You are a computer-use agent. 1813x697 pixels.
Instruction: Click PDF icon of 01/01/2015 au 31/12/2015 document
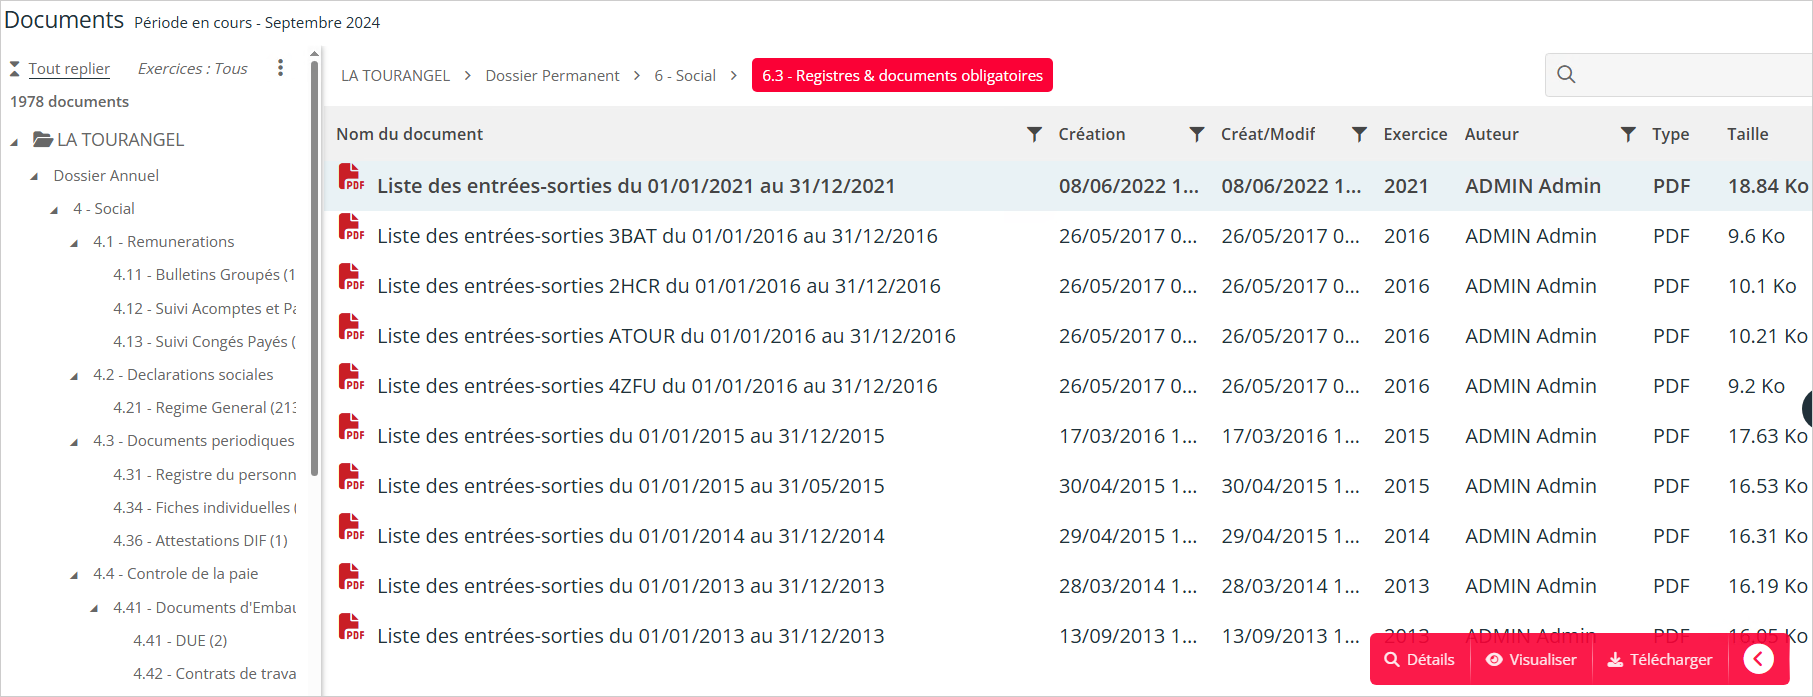tap(351, 427)
